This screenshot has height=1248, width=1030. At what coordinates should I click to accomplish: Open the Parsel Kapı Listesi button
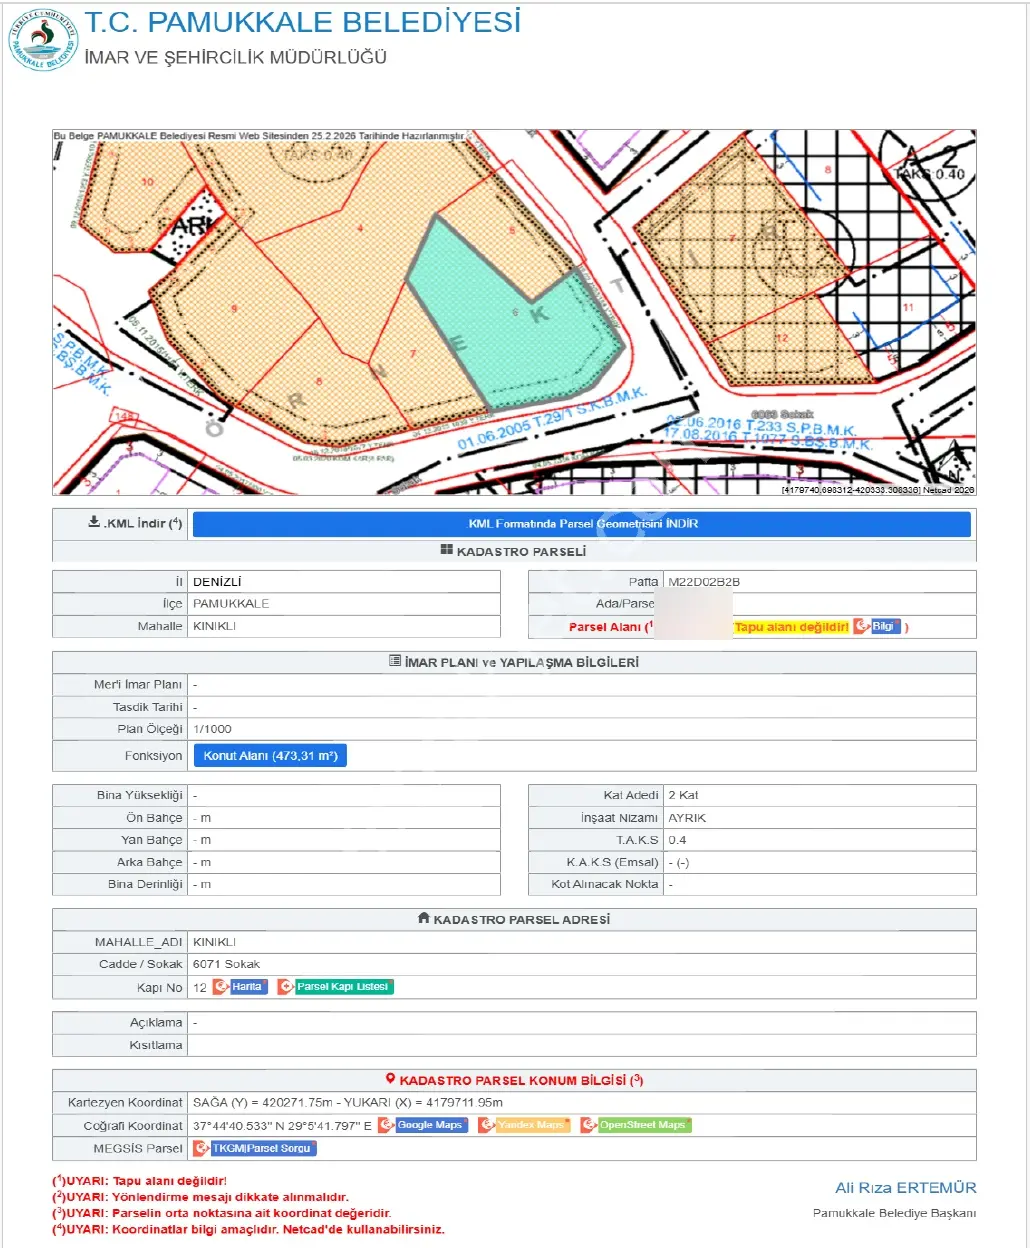click(x=335, y=987)
